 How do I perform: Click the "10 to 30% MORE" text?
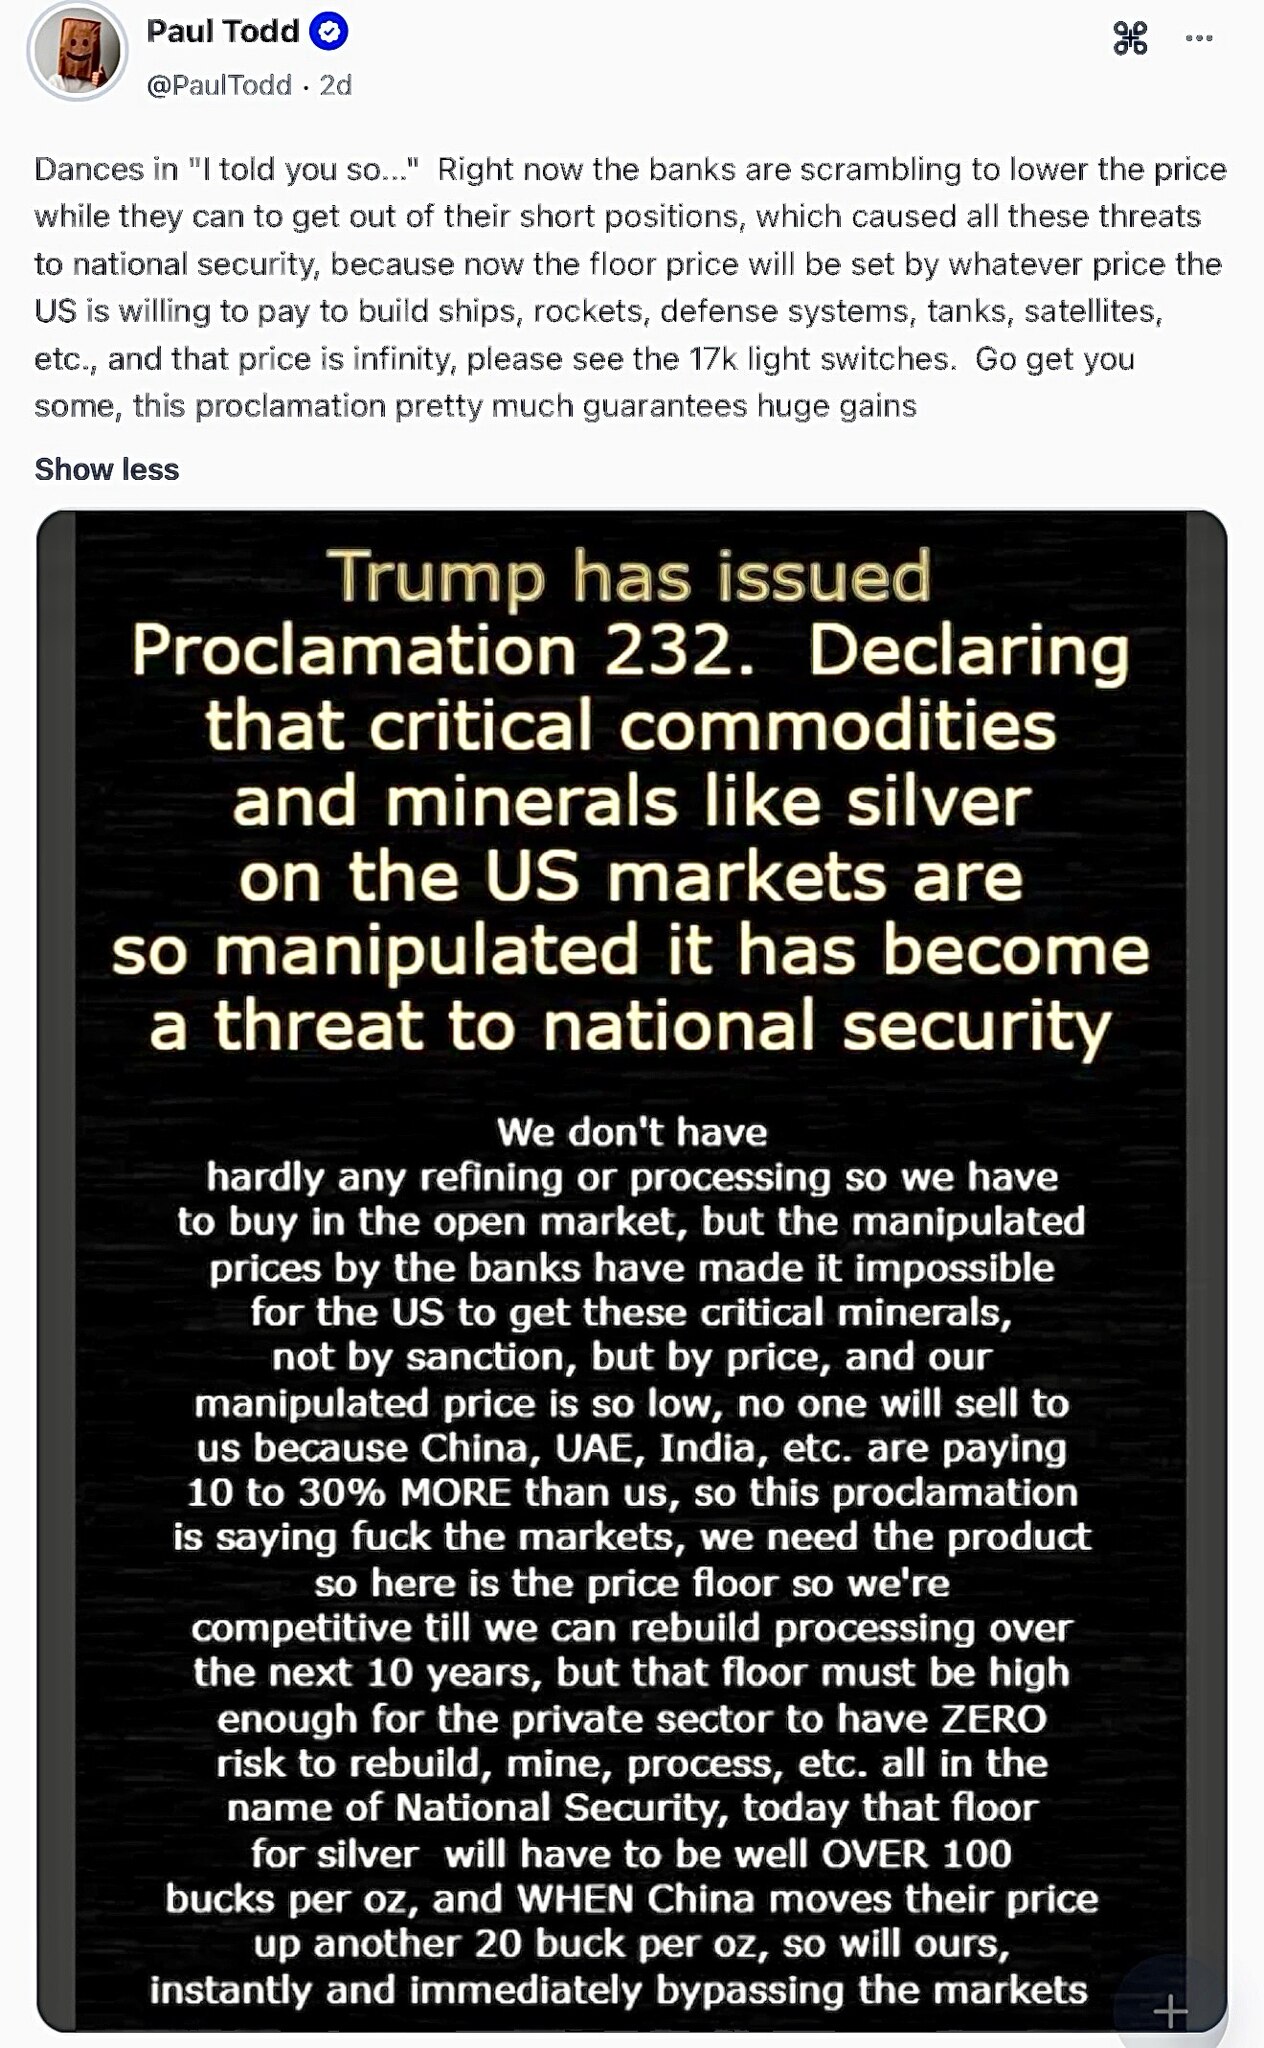tap(350, 1493)
